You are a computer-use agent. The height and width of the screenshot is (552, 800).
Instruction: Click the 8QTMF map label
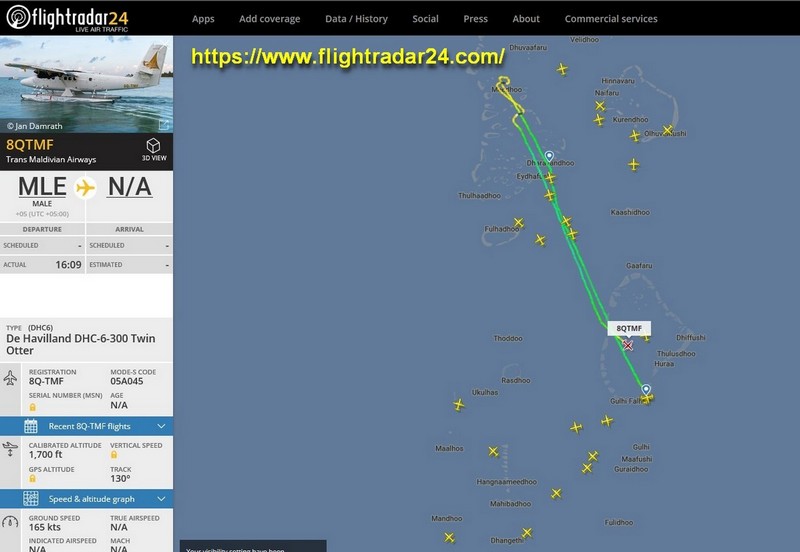tap(629, 328)
